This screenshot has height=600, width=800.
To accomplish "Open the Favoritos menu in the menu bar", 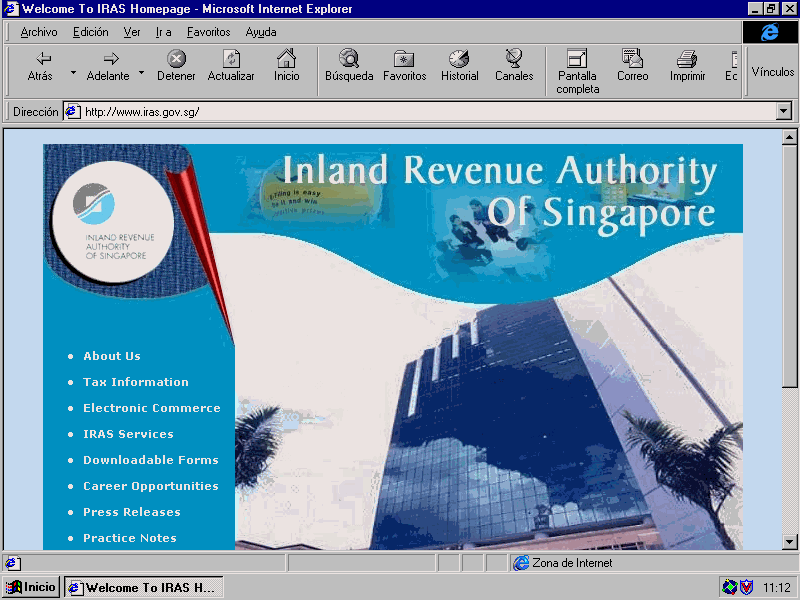I will 208,32.
